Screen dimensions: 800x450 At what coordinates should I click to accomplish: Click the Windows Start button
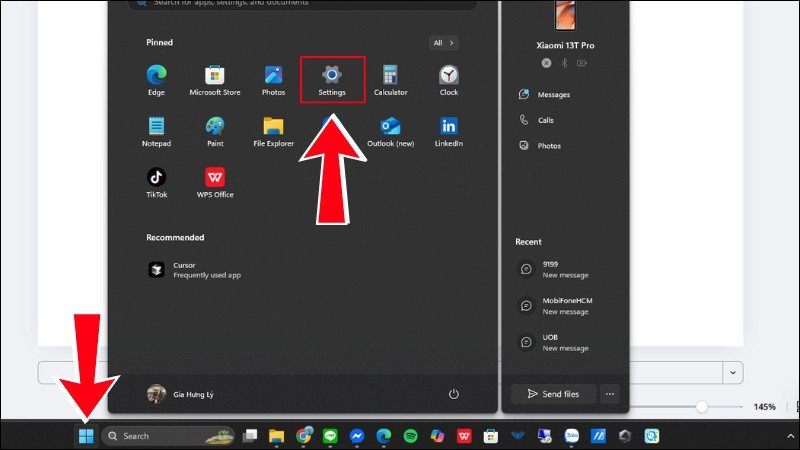click(86, 436)
